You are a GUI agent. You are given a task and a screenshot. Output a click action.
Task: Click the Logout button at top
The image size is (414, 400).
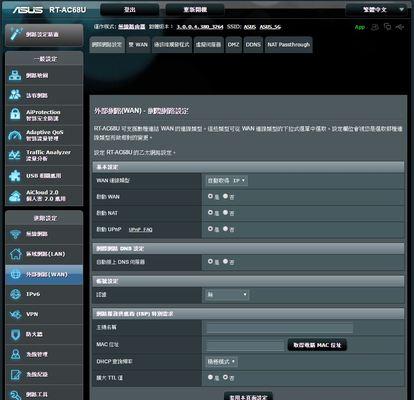tap(130, 10)
